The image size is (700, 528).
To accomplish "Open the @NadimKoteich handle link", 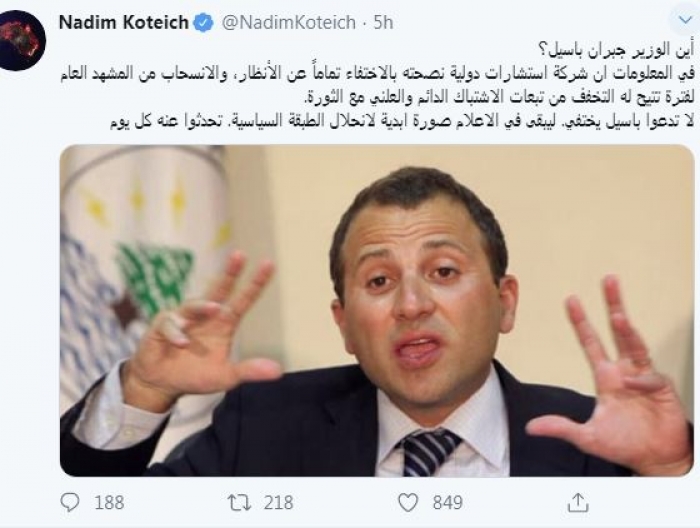I will click(x=289, y=22).
